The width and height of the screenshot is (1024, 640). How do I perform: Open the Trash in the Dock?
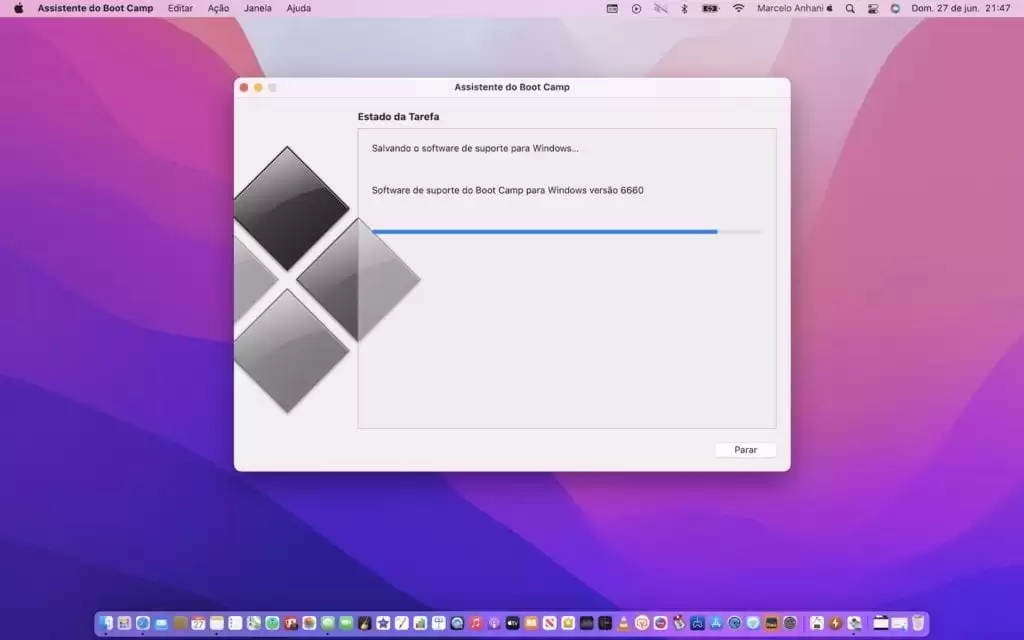click(919, 623)
